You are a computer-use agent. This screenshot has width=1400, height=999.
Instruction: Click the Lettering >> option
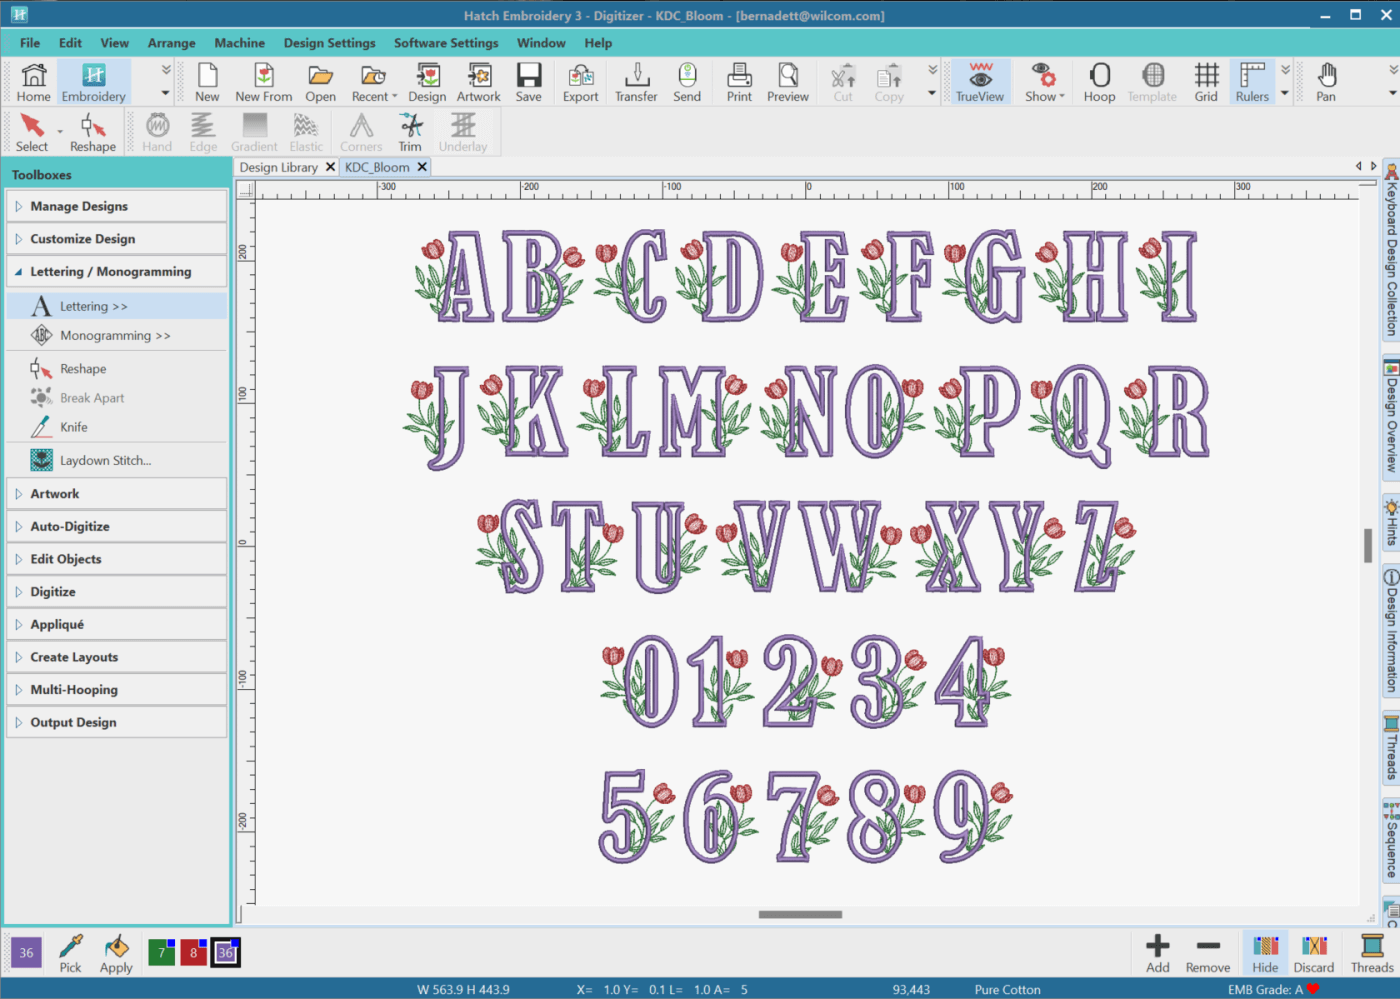click(x=93, y=306)
